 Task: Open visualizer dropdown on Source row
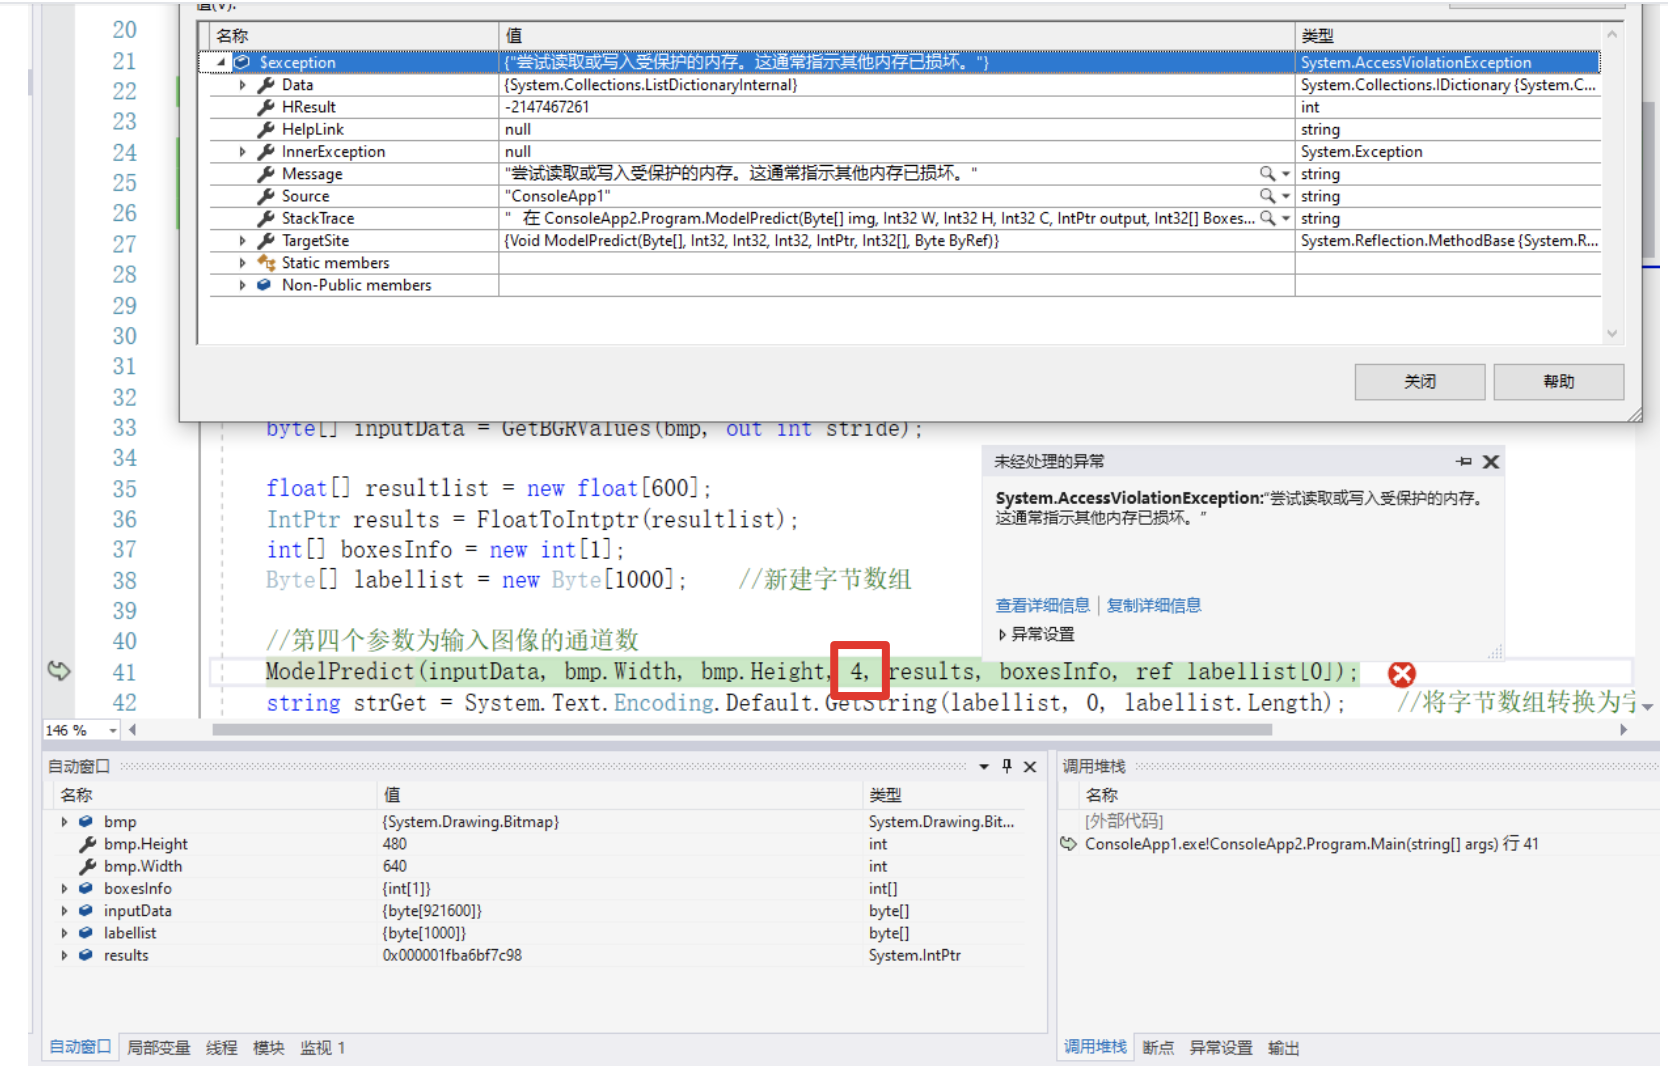1286,196
